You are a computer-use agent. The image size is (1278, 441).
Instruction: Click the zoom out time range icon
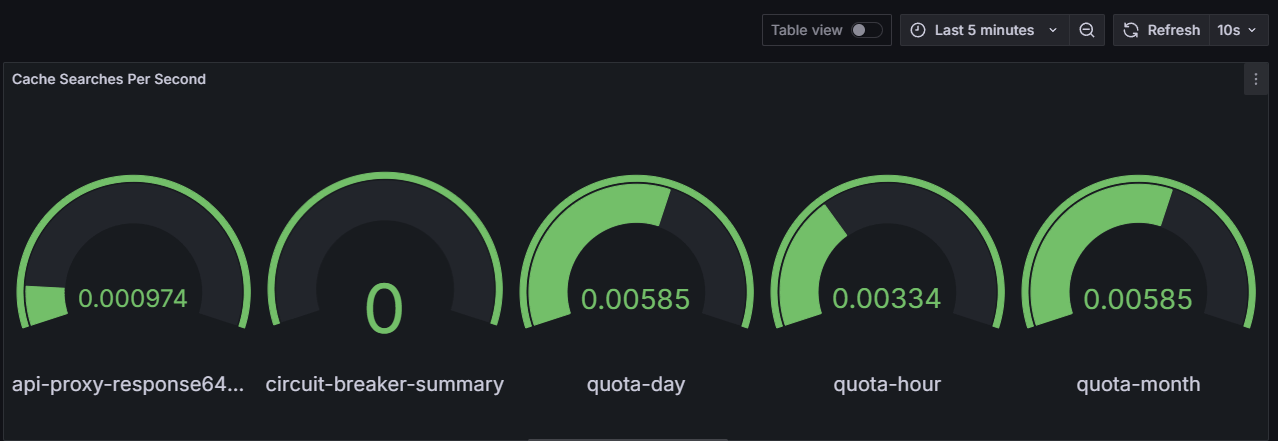click(1087, 30)
